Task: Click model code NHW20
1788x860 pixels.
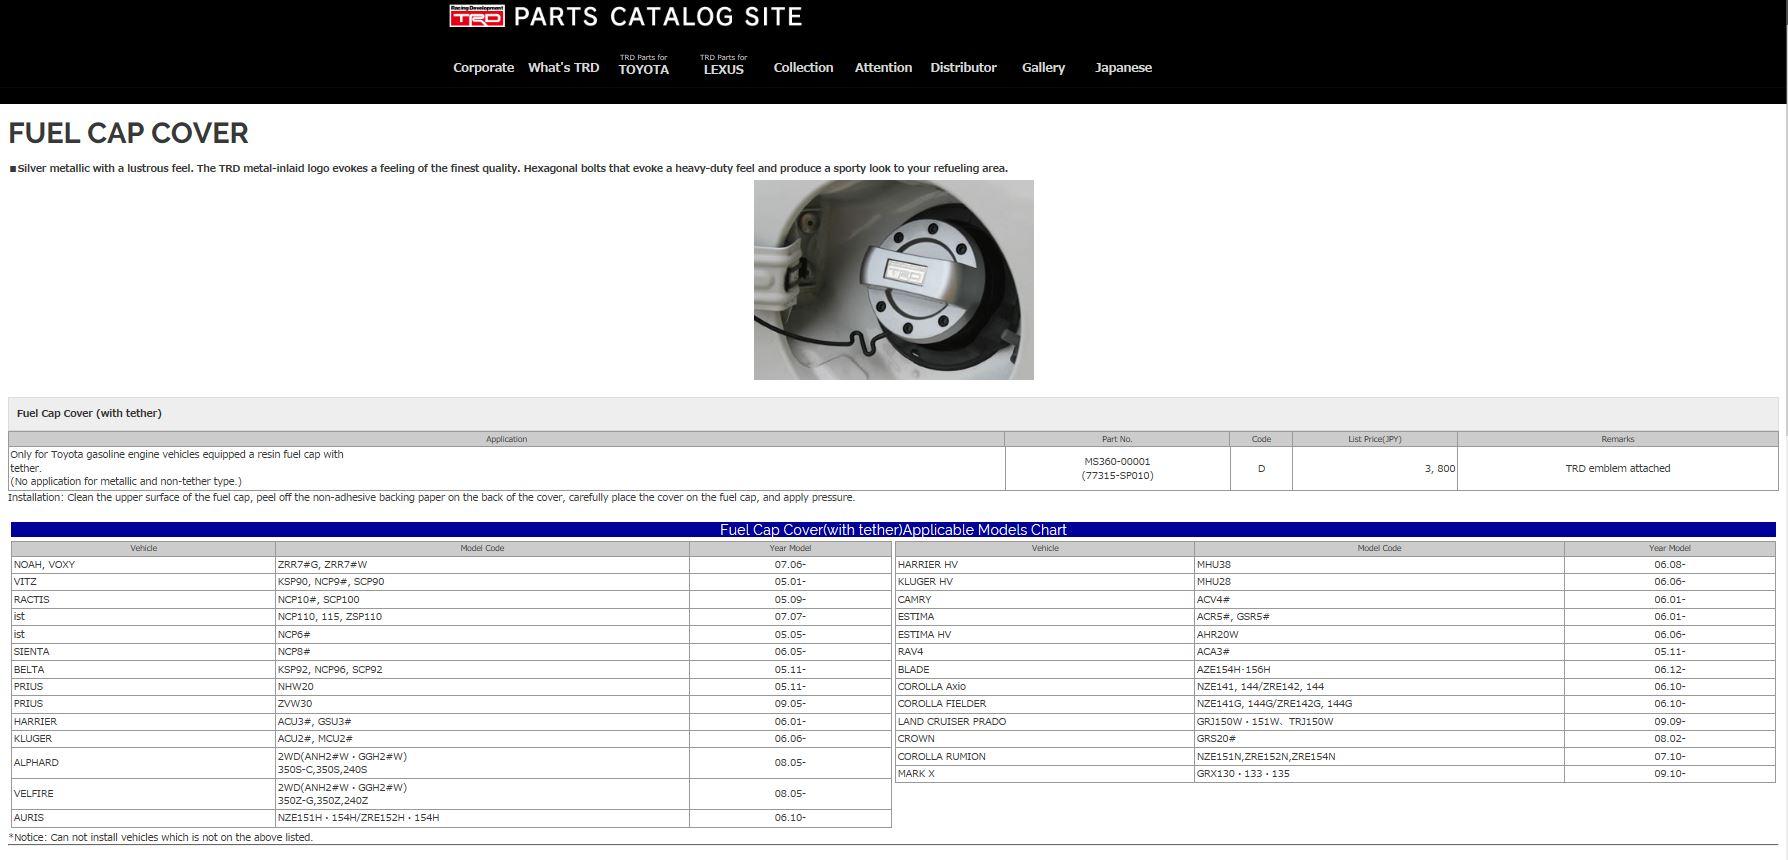Action: (296, 687)
